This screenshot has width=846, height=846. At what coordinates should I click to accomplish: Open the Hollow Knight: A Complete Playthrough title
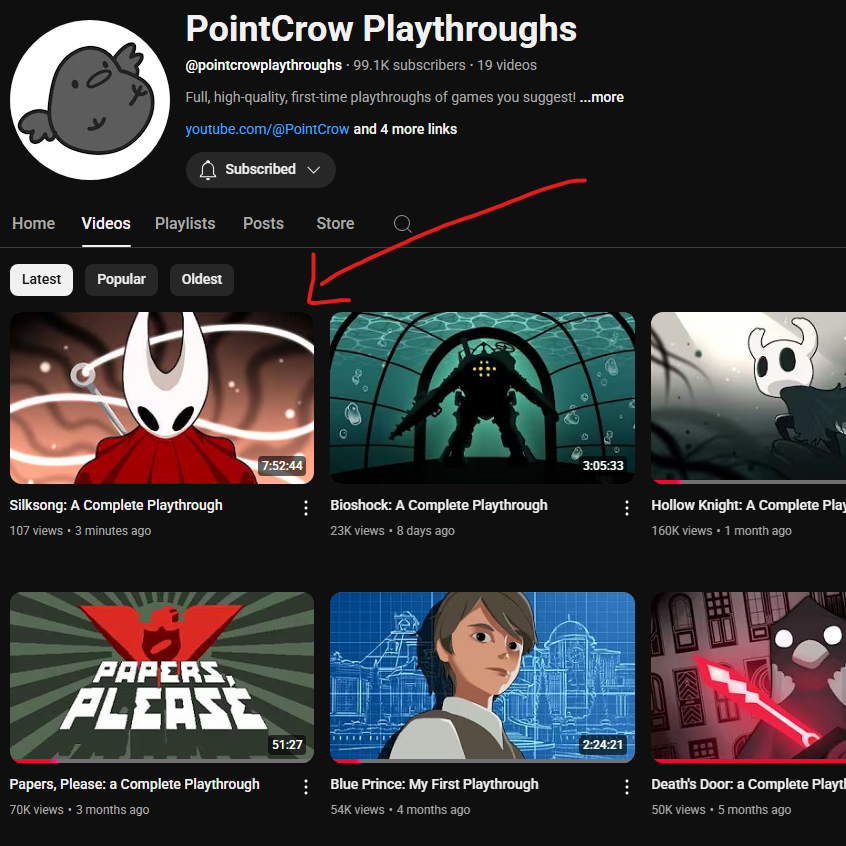tap(748, 505)
